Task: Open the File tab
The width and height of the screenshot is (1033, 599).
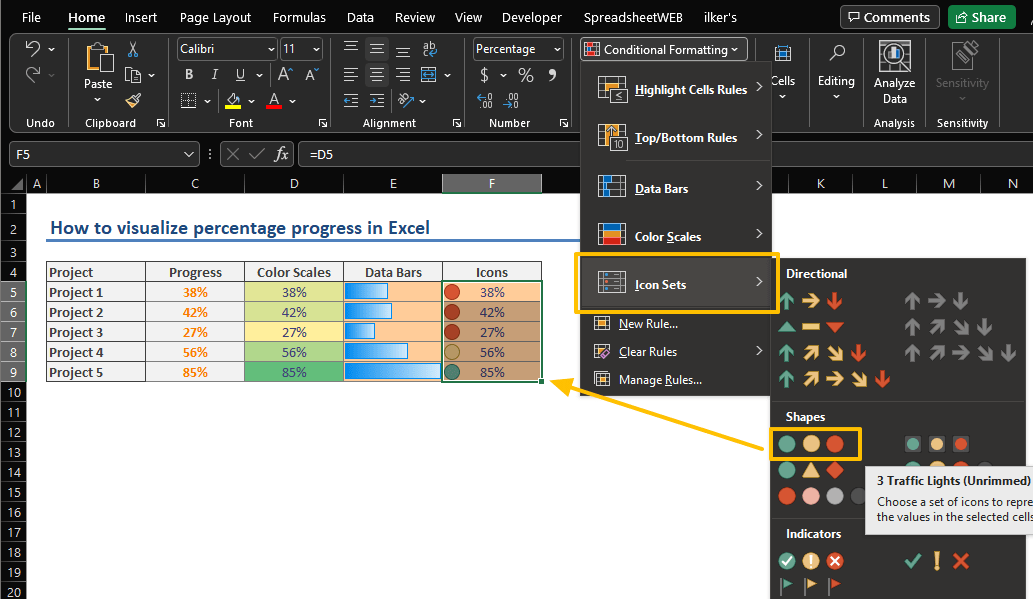Action: pos(31,17)
